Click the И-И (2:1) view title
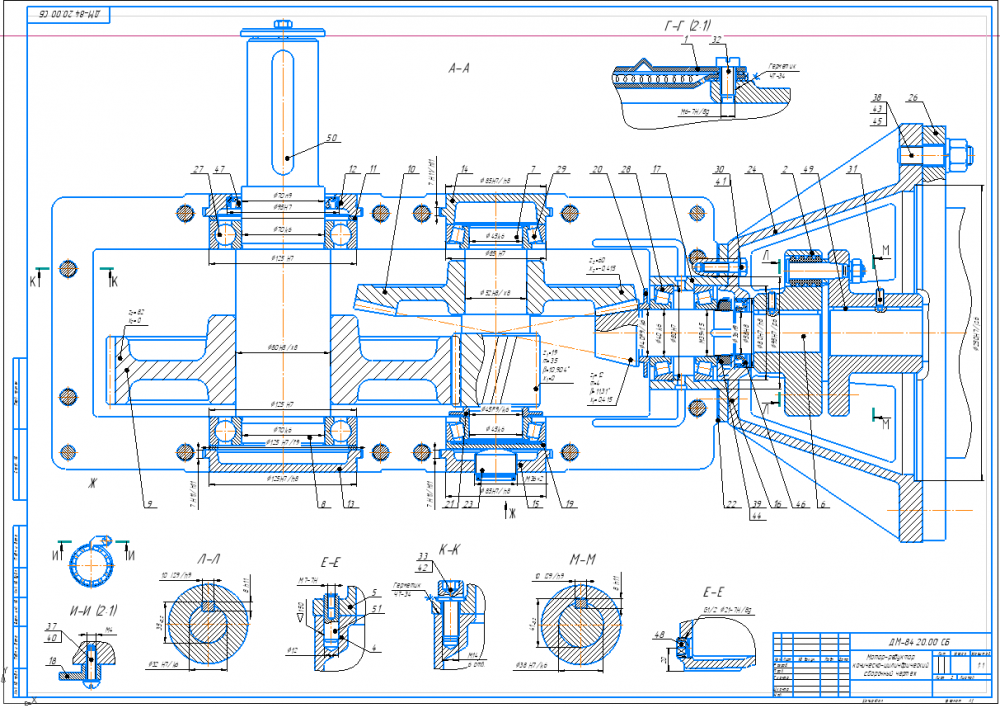Screen dimensions: 1000x708 (93, 610)
